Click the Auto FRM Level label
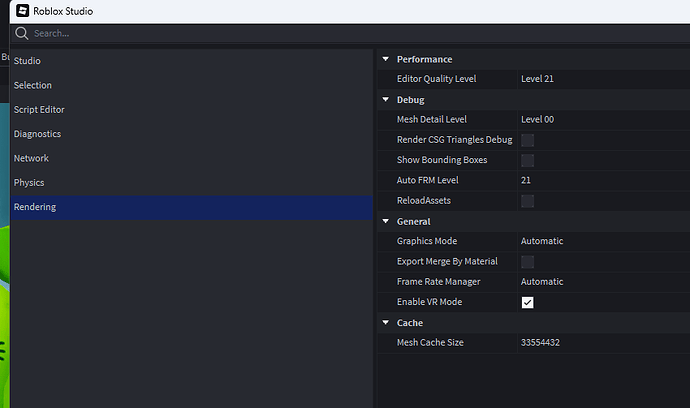 (427, 180)
